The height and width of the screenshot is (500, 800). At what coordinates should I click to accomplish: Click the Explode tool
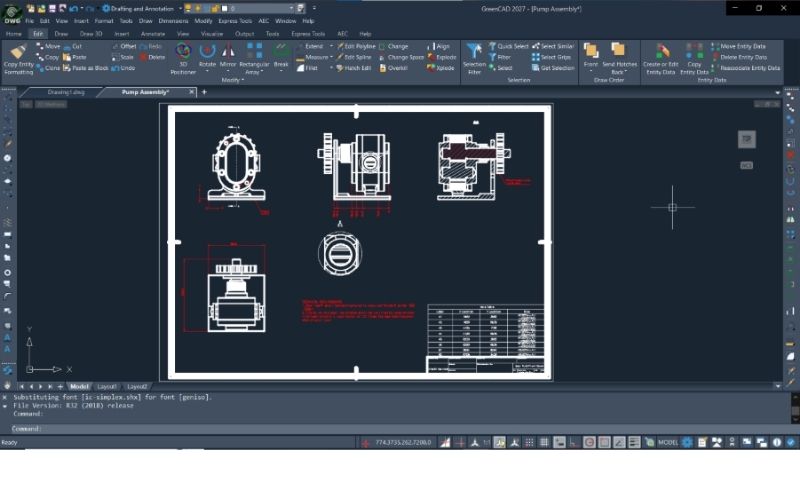click(x=442, y=57)
